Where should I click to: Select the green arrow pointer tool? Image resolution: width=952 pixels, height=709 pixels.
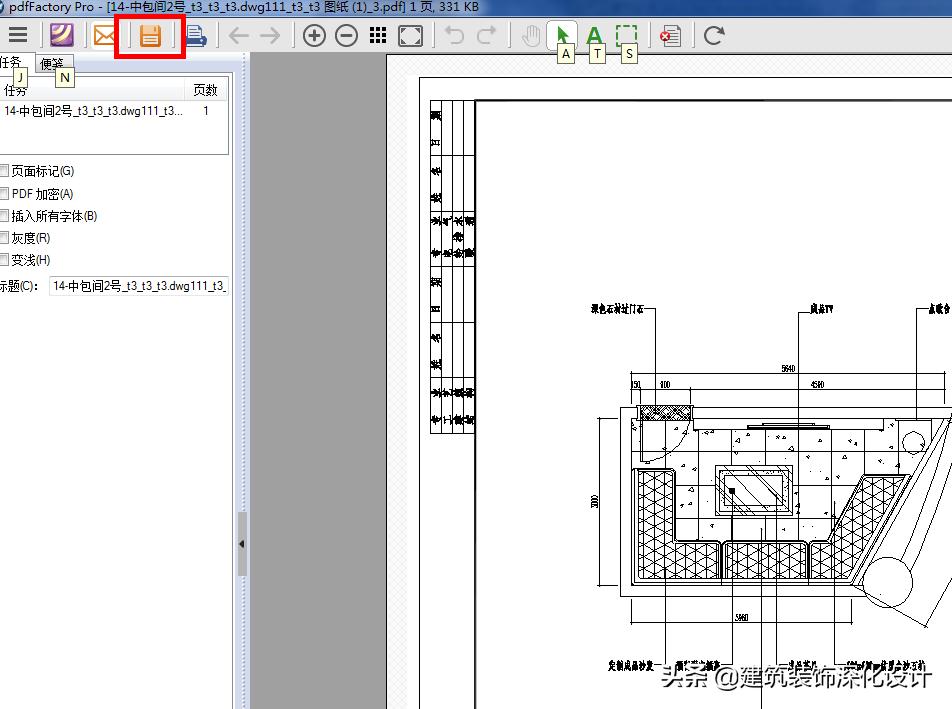[x=563, y=36]
